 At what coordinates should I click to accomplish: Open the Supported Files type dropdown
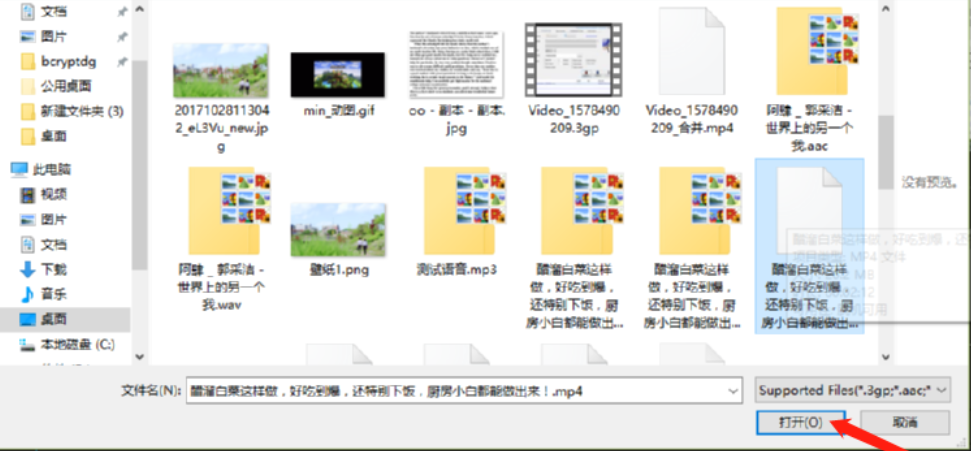852,390
